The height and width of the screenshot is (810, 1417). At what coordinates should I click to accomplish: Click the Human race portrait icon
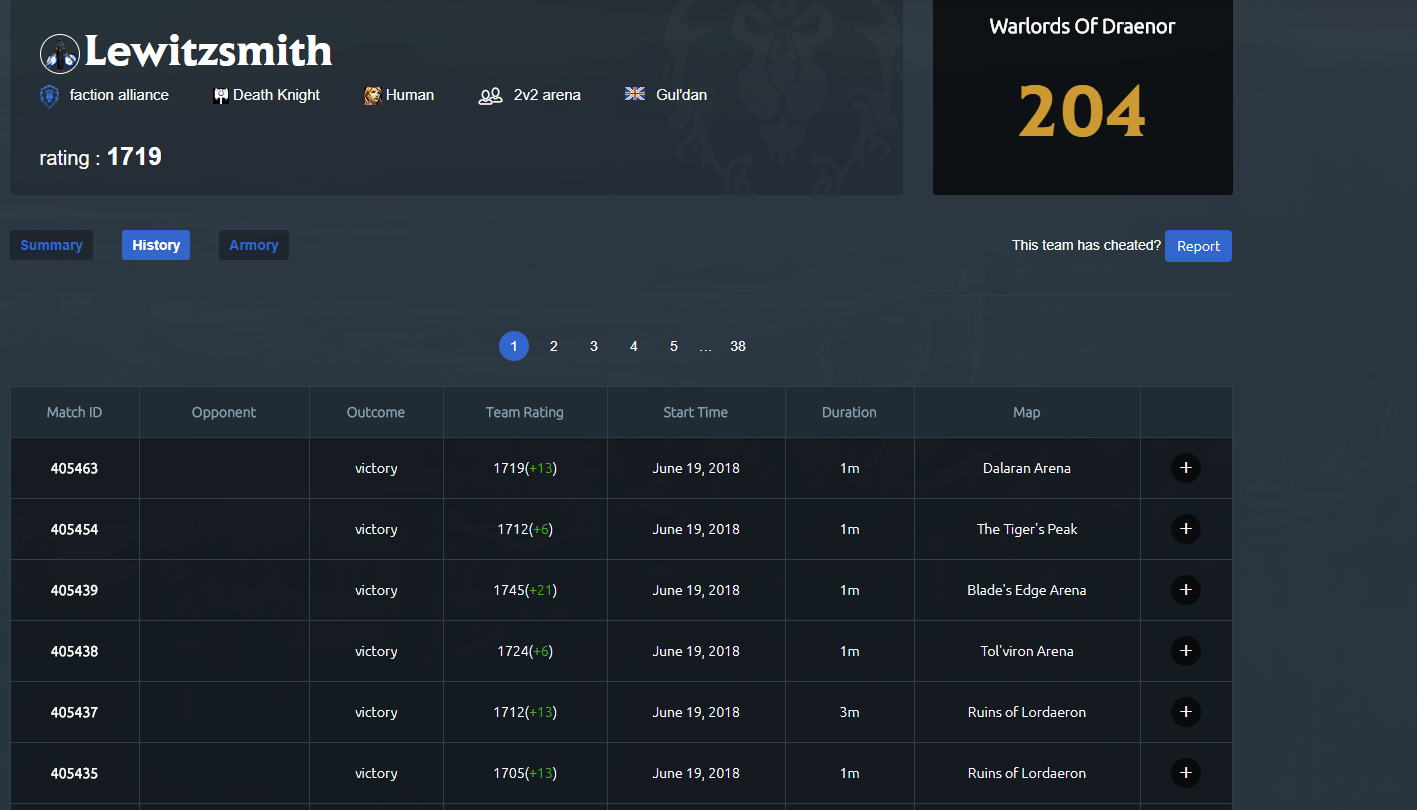tap(373, 96)
